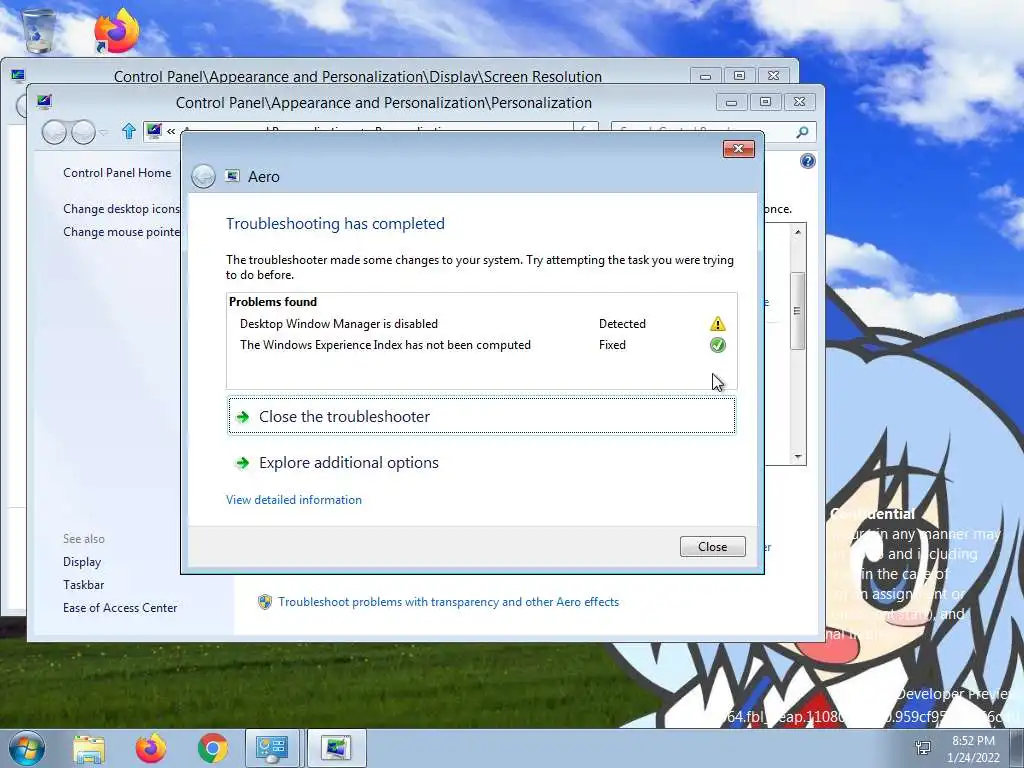
Task: Click Troubleshoot problems with transparency and Aero effects
Action: tap(448, 601)
